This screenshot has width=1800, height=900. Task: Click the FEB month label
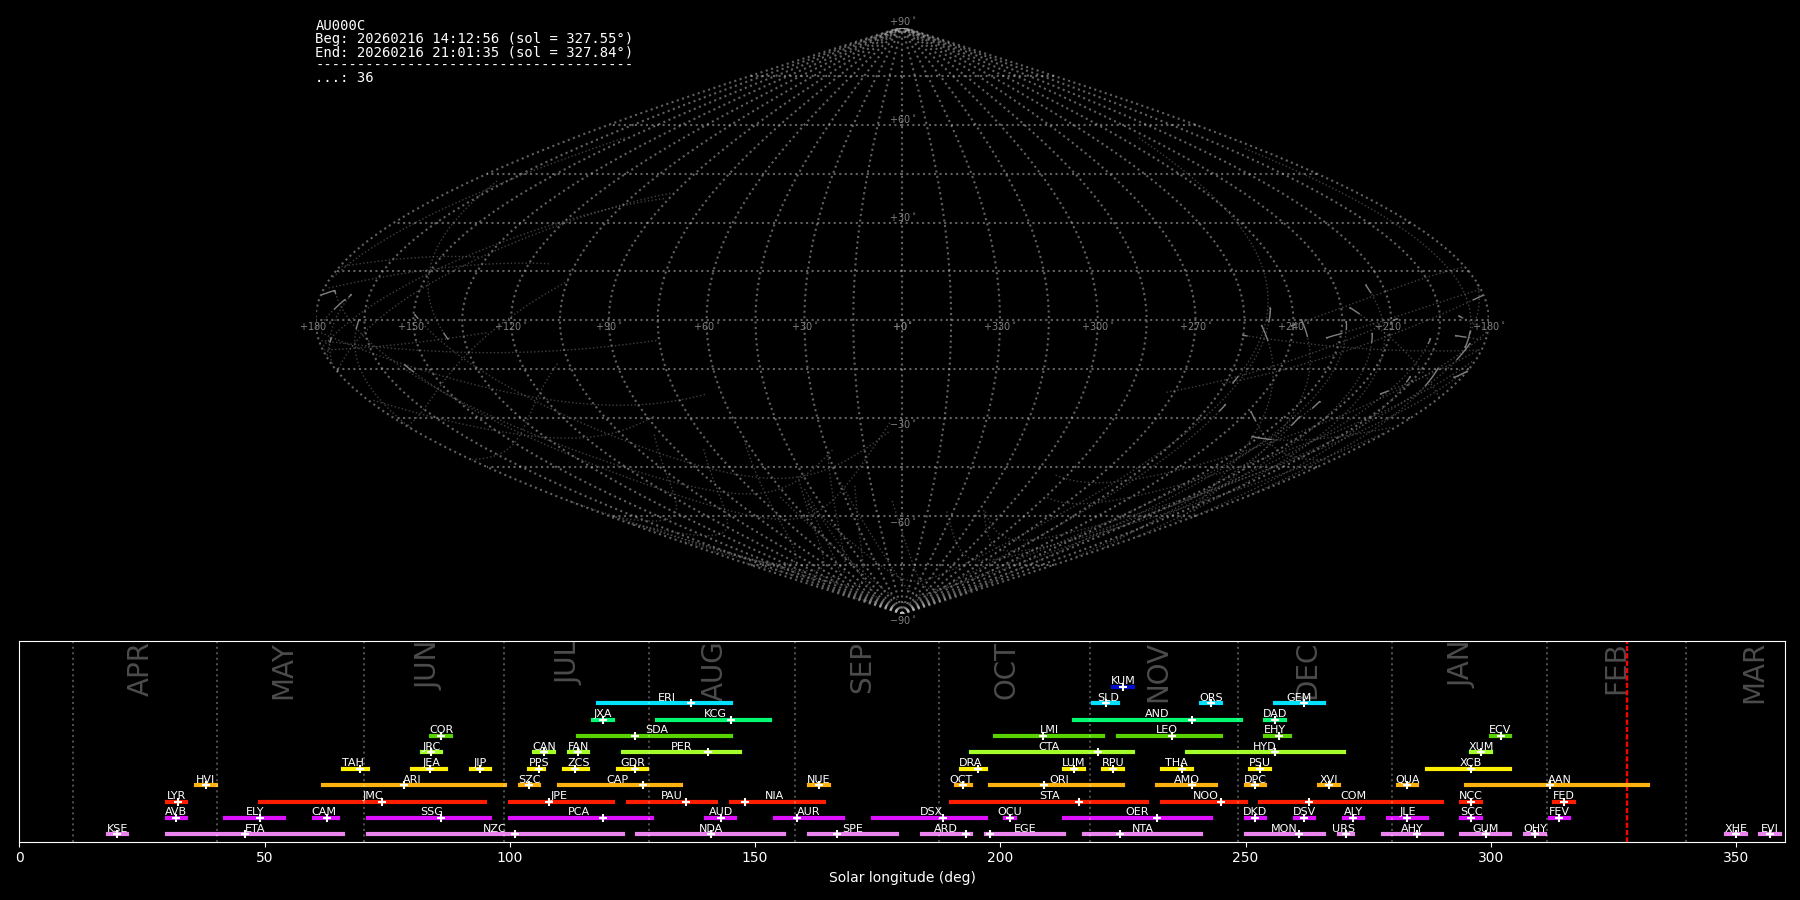coord(1616,670)
